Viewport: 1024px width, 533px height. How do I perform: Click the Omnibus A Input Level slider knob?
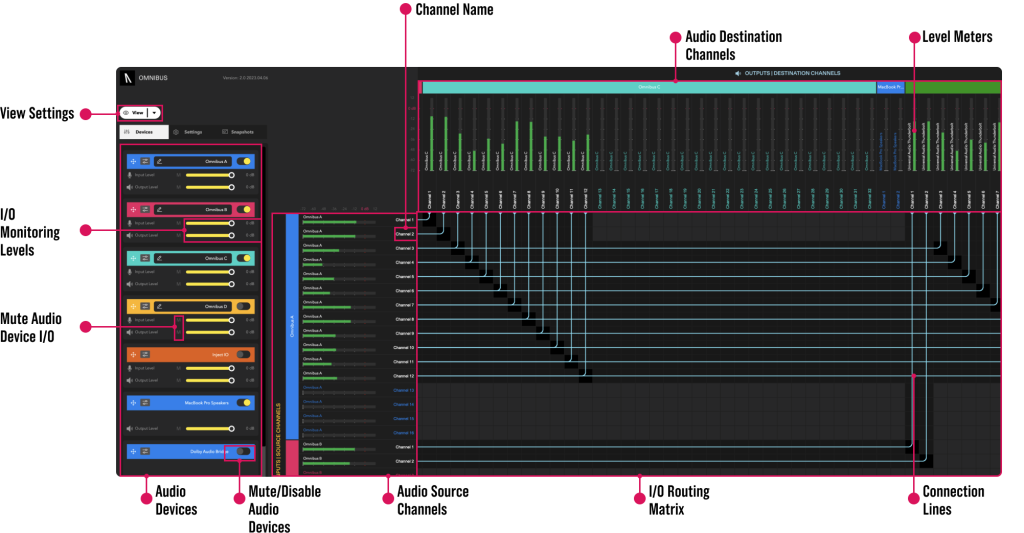point(231,175)
